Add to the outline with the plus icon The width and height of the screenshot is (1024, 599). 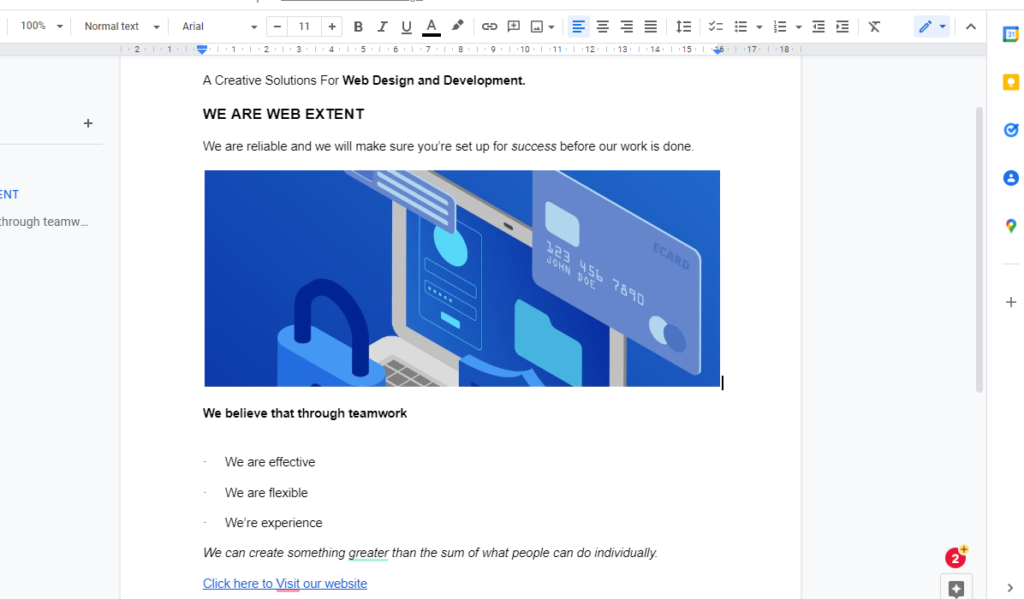88,123
